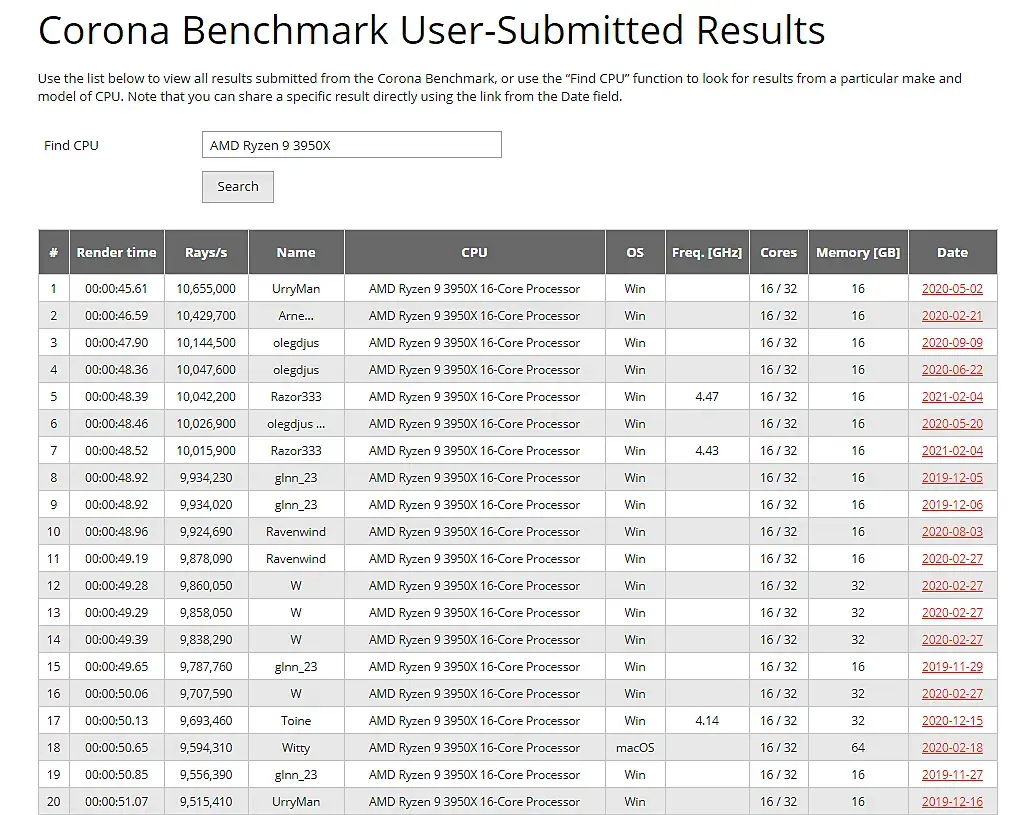Open the 2019-12-06 date link
1011x815 pixels.
tap(952, 505)
